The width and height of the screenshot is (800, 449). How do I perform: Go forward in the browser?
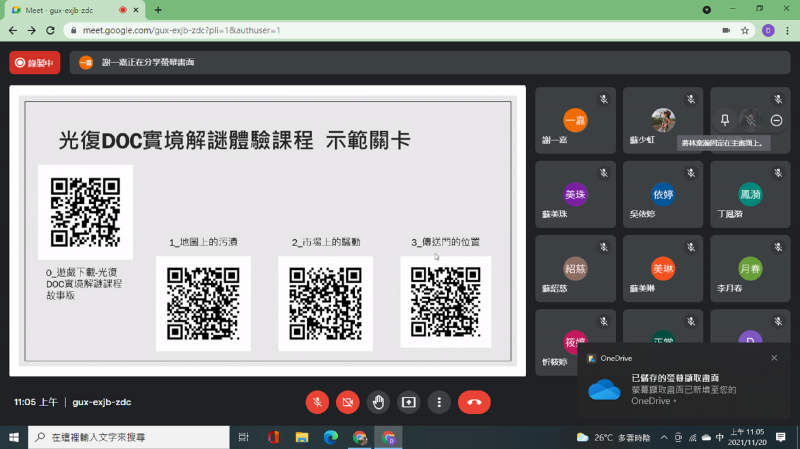click(x=32, y=31)
